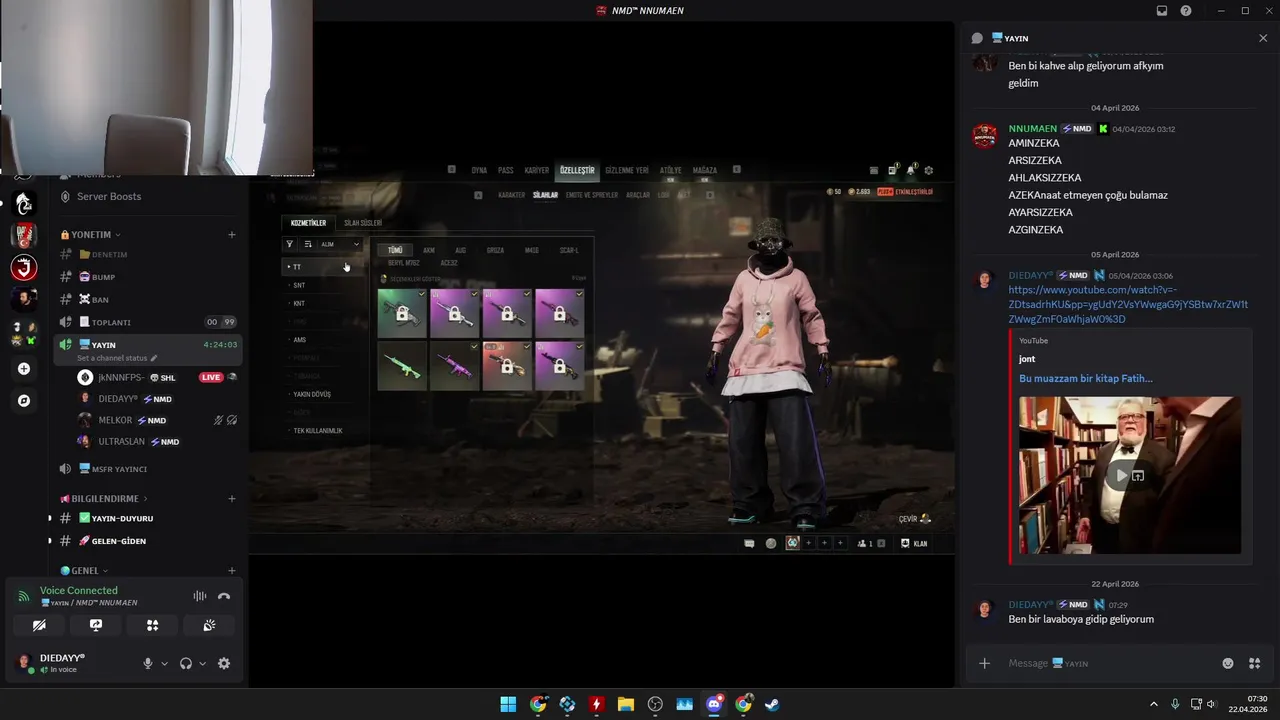Start an activity button

tap(152, 625)
